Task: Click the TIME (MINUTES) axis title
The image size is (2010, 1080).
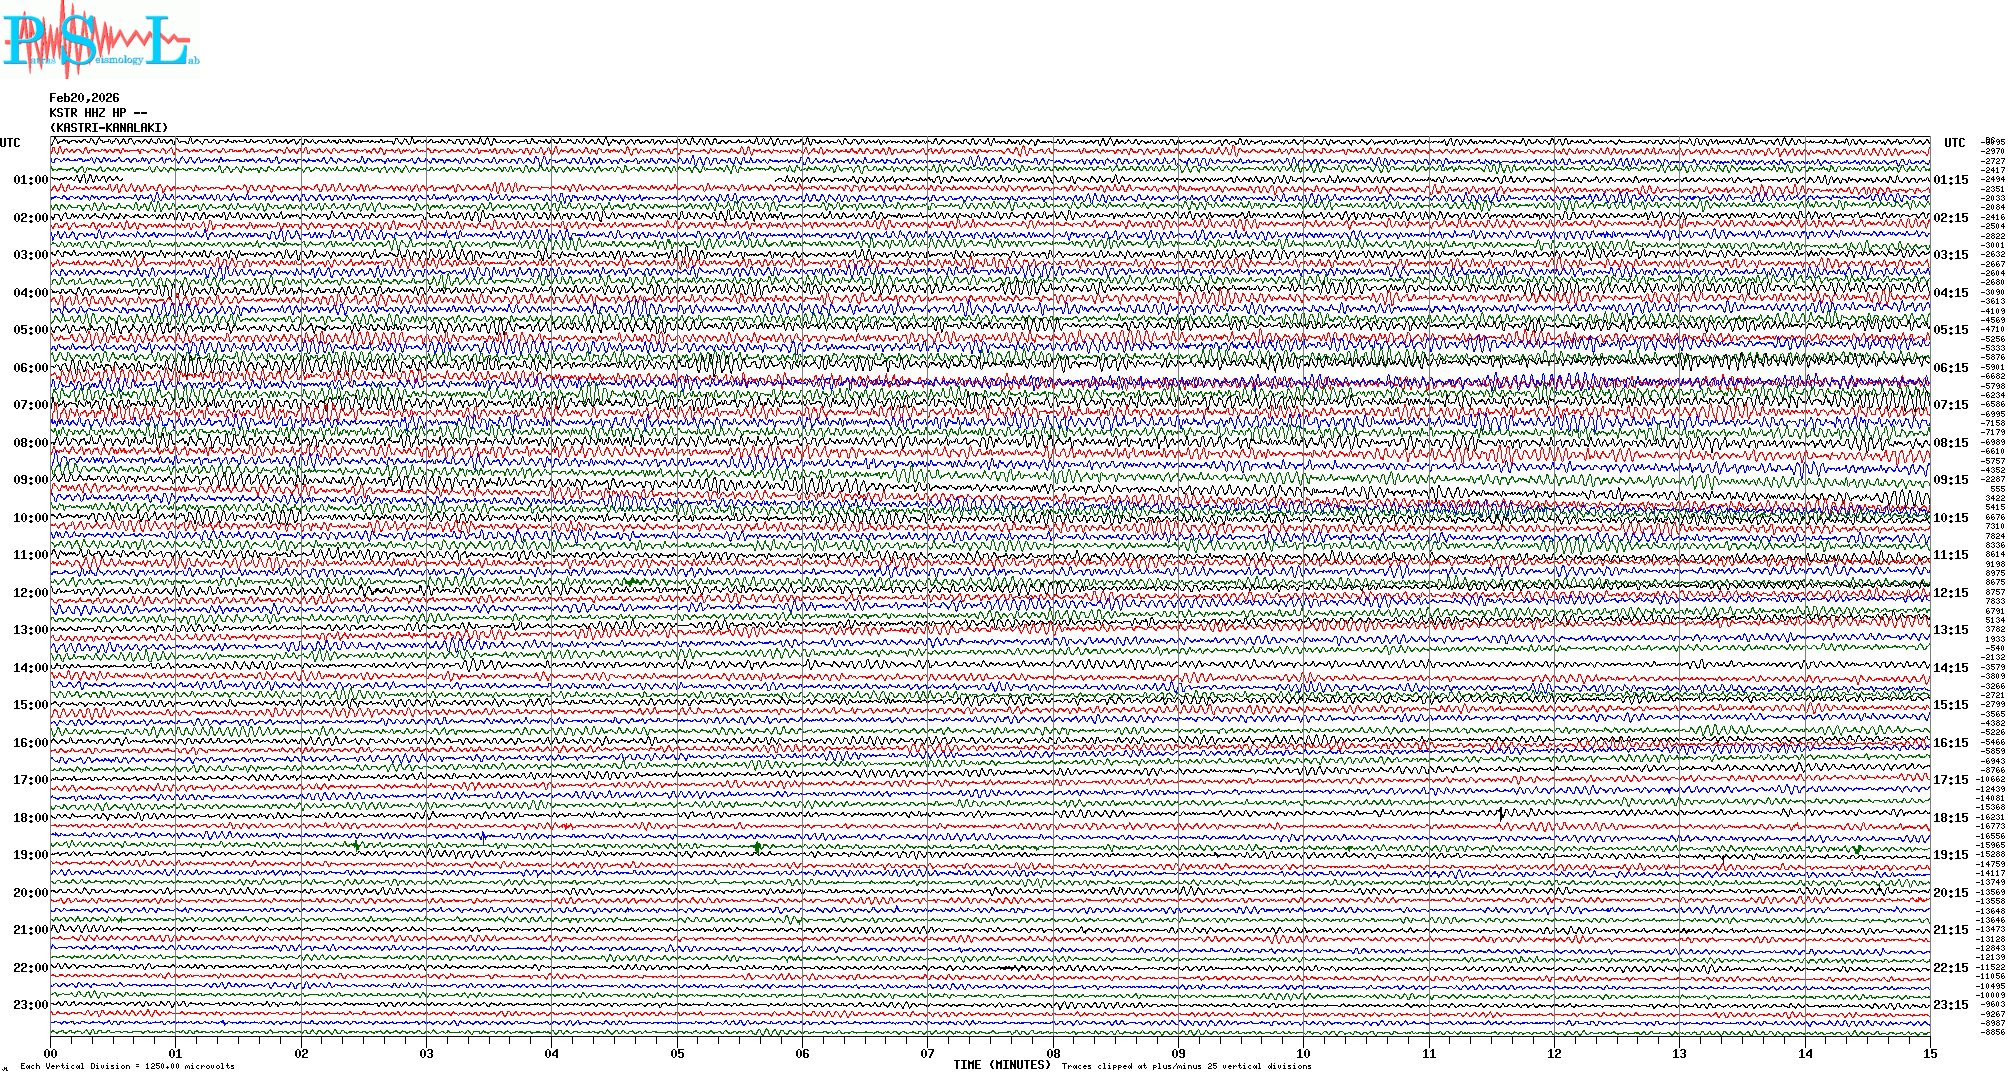Action: [1002, 1065]
